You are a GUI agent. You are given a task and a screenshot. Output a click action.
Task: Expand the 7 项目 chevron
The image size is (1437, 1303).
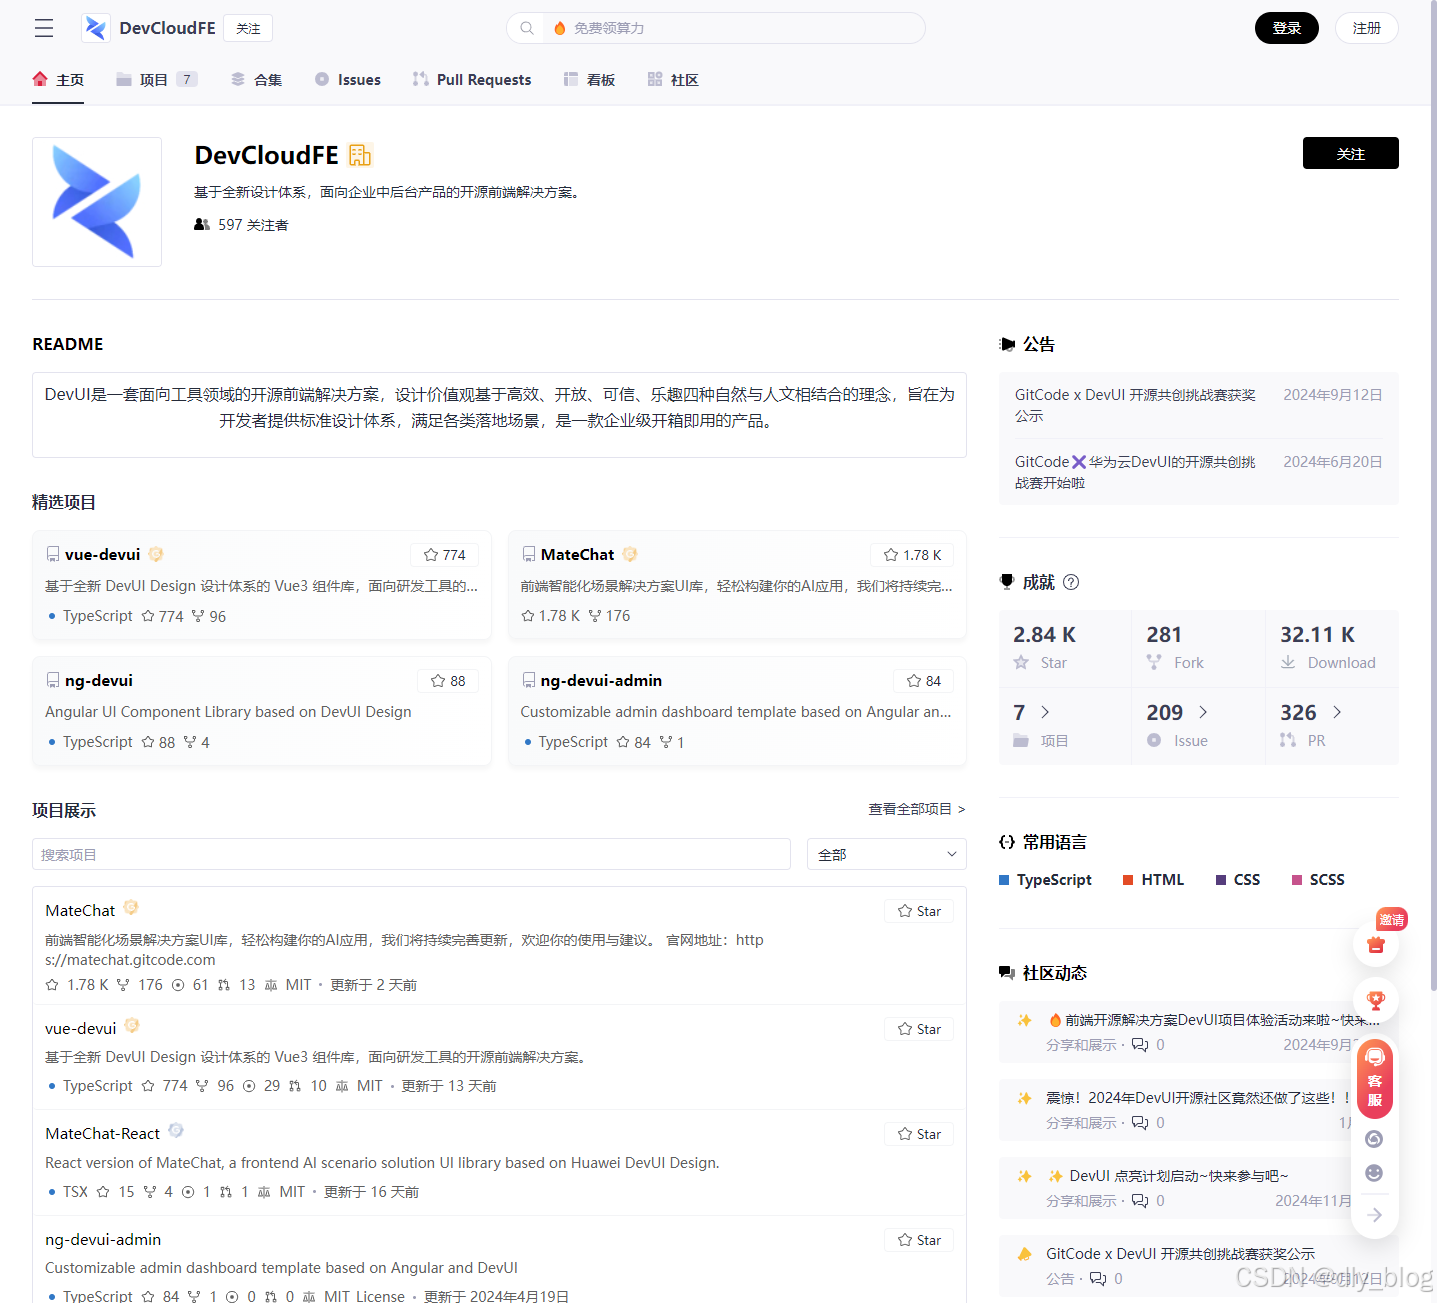pos(1045,712)
